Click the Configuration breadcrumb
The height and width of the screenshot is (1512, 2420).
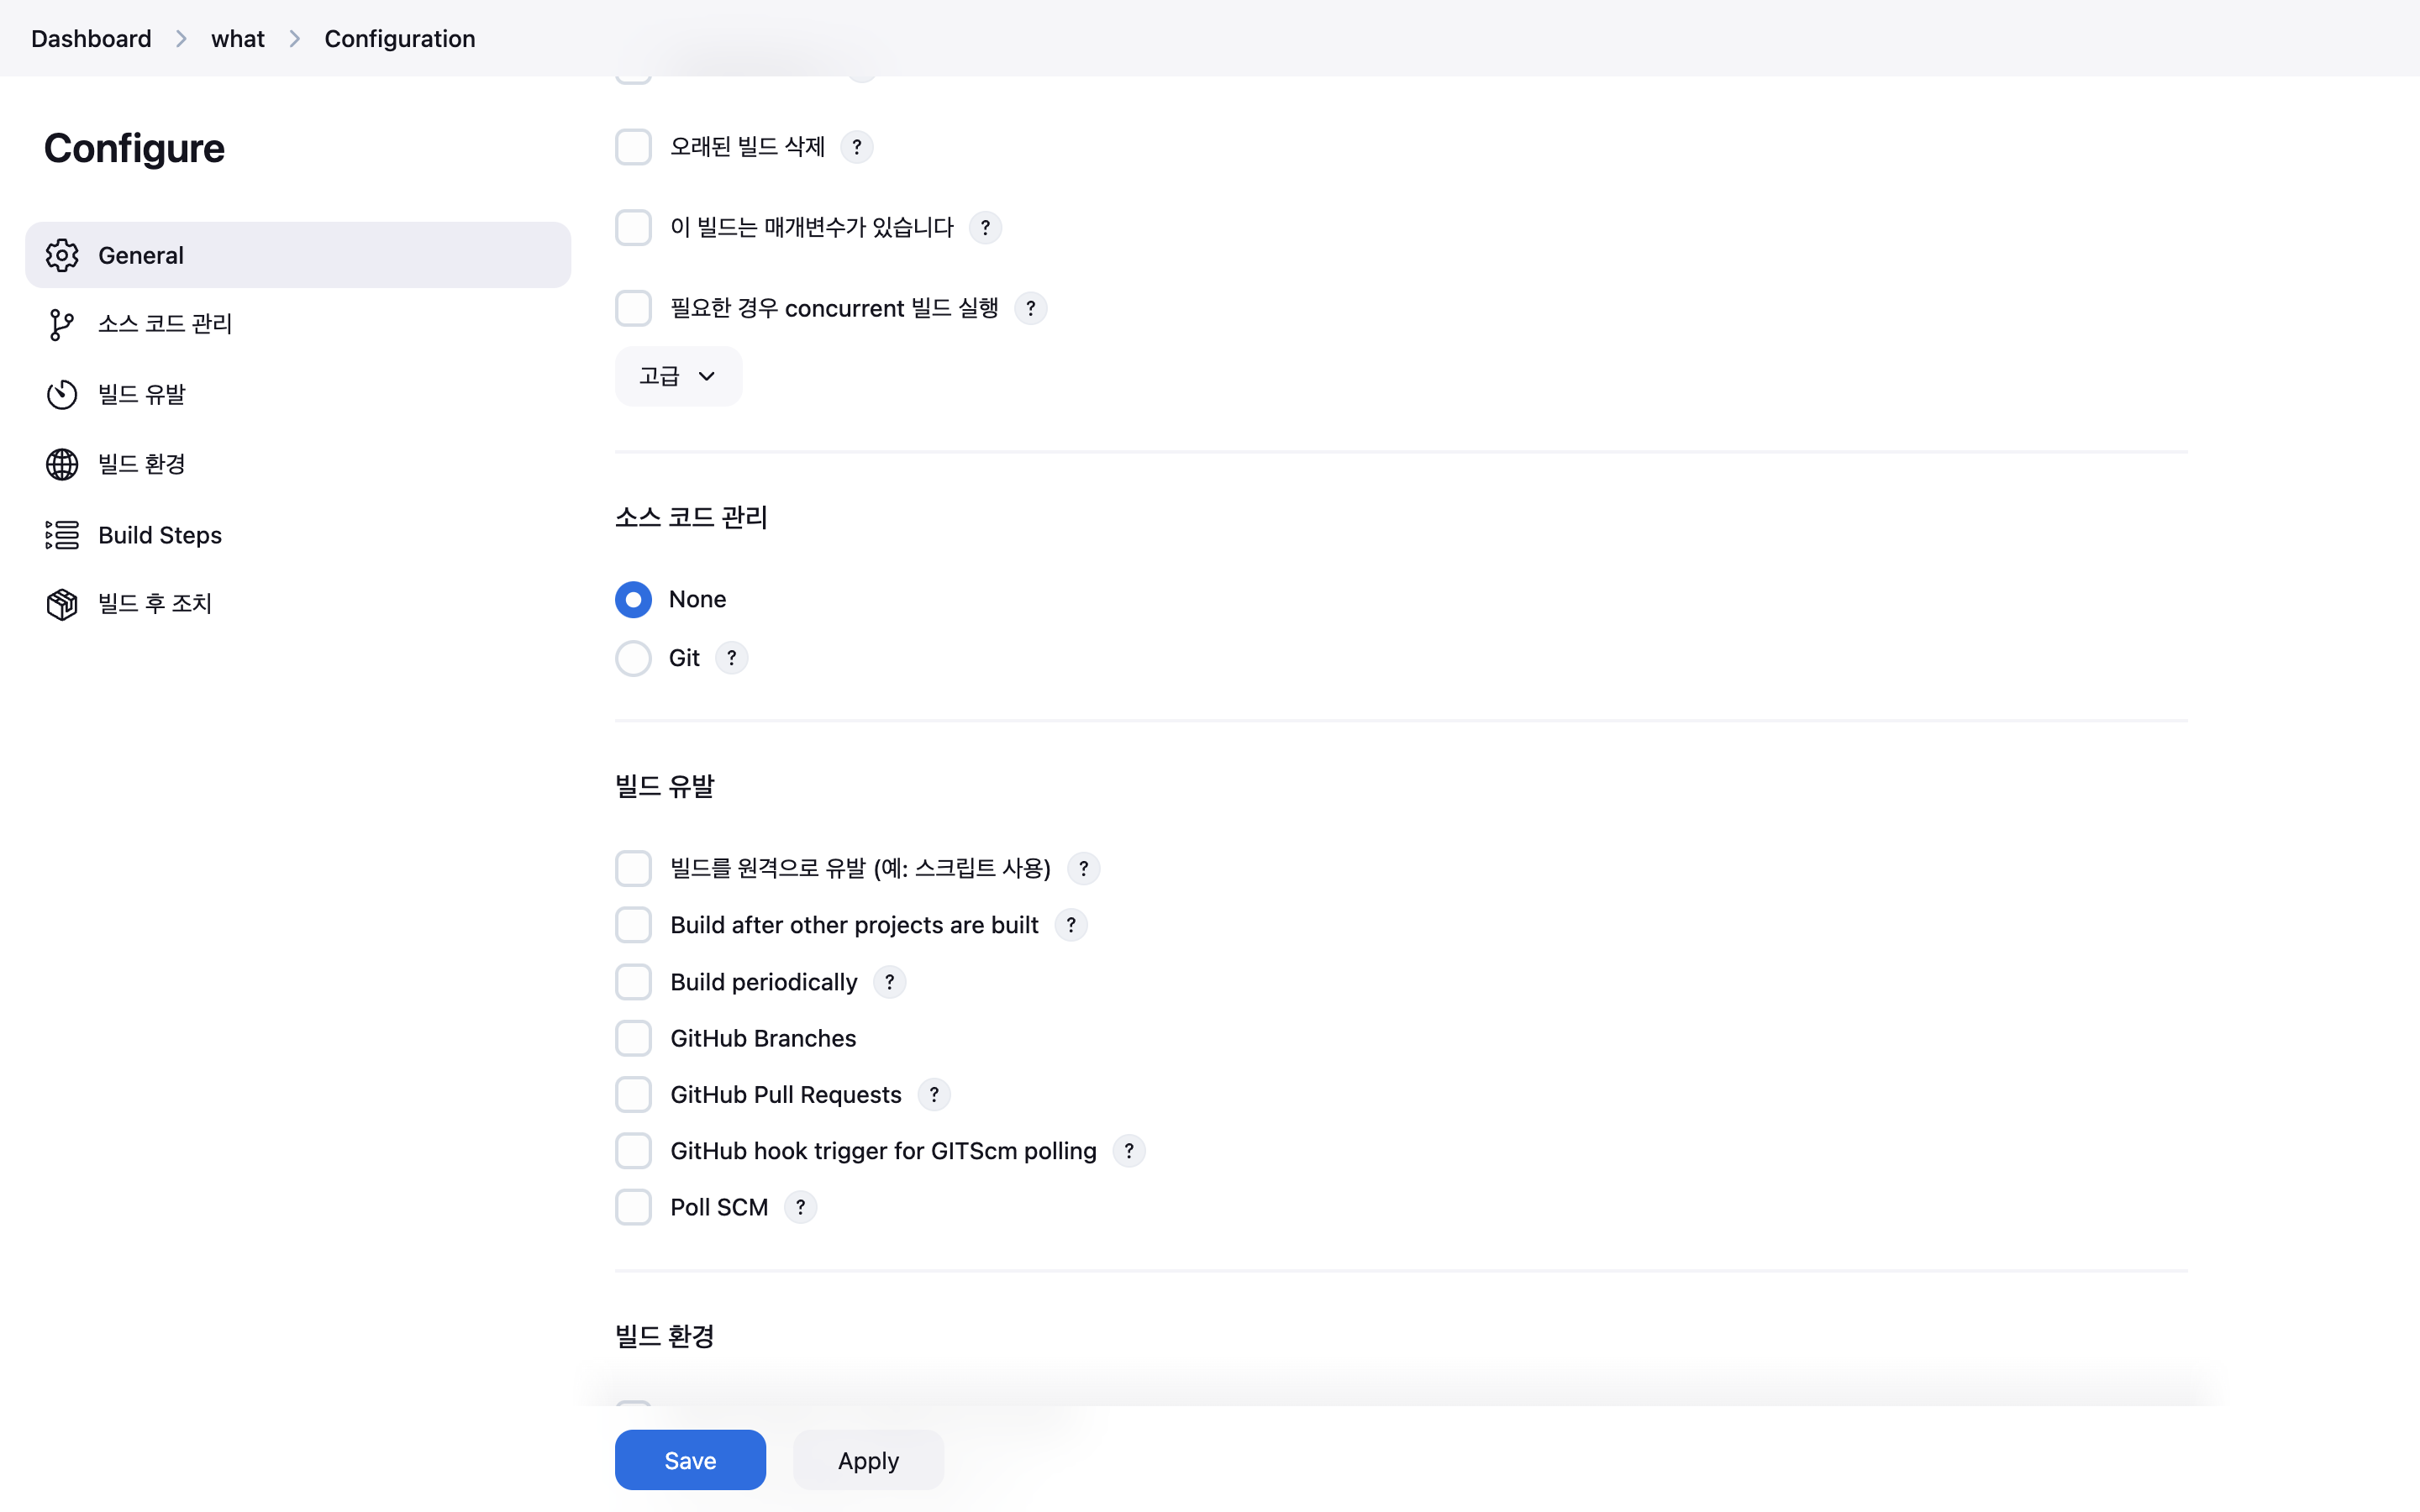click(x=399, y=38)
